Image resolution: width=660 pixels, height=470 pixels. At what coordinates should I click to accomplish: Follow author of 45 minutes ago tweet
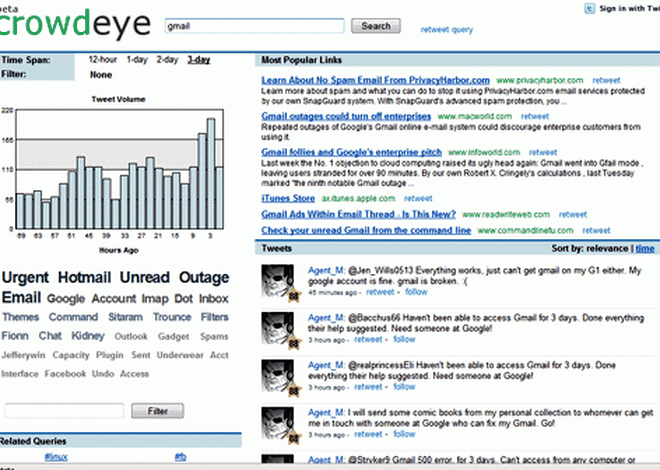pyautogui.click(x=416, y=292)
